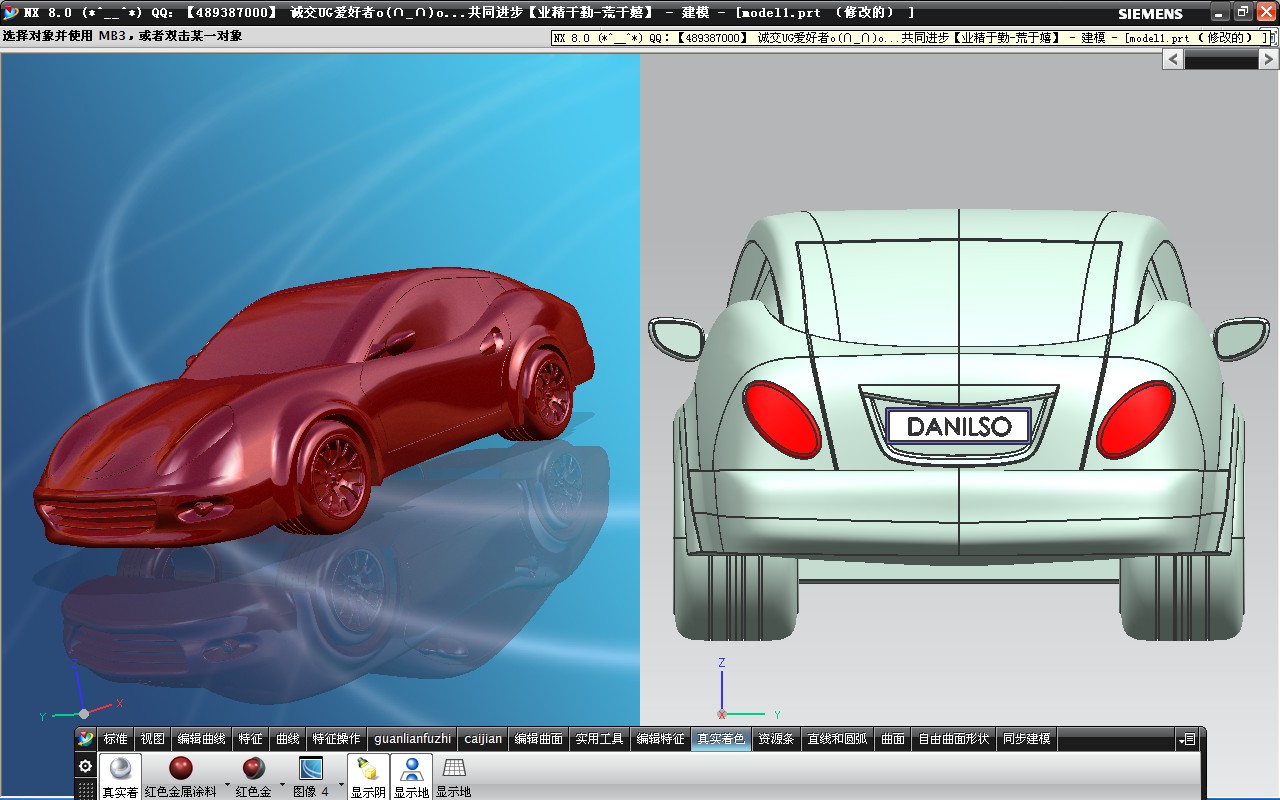Image resolution: width=1280 pixels, height=800 pixels.
Task: Switch to 曲面 tab
Action: (893, 739)
